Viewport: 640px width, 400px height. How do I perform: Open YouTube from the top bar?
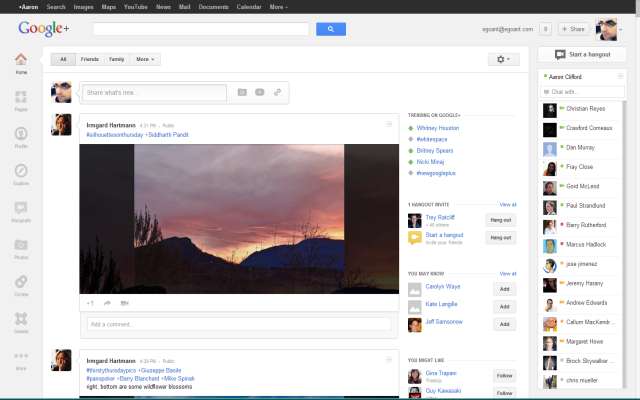click(x=136, y=7)
